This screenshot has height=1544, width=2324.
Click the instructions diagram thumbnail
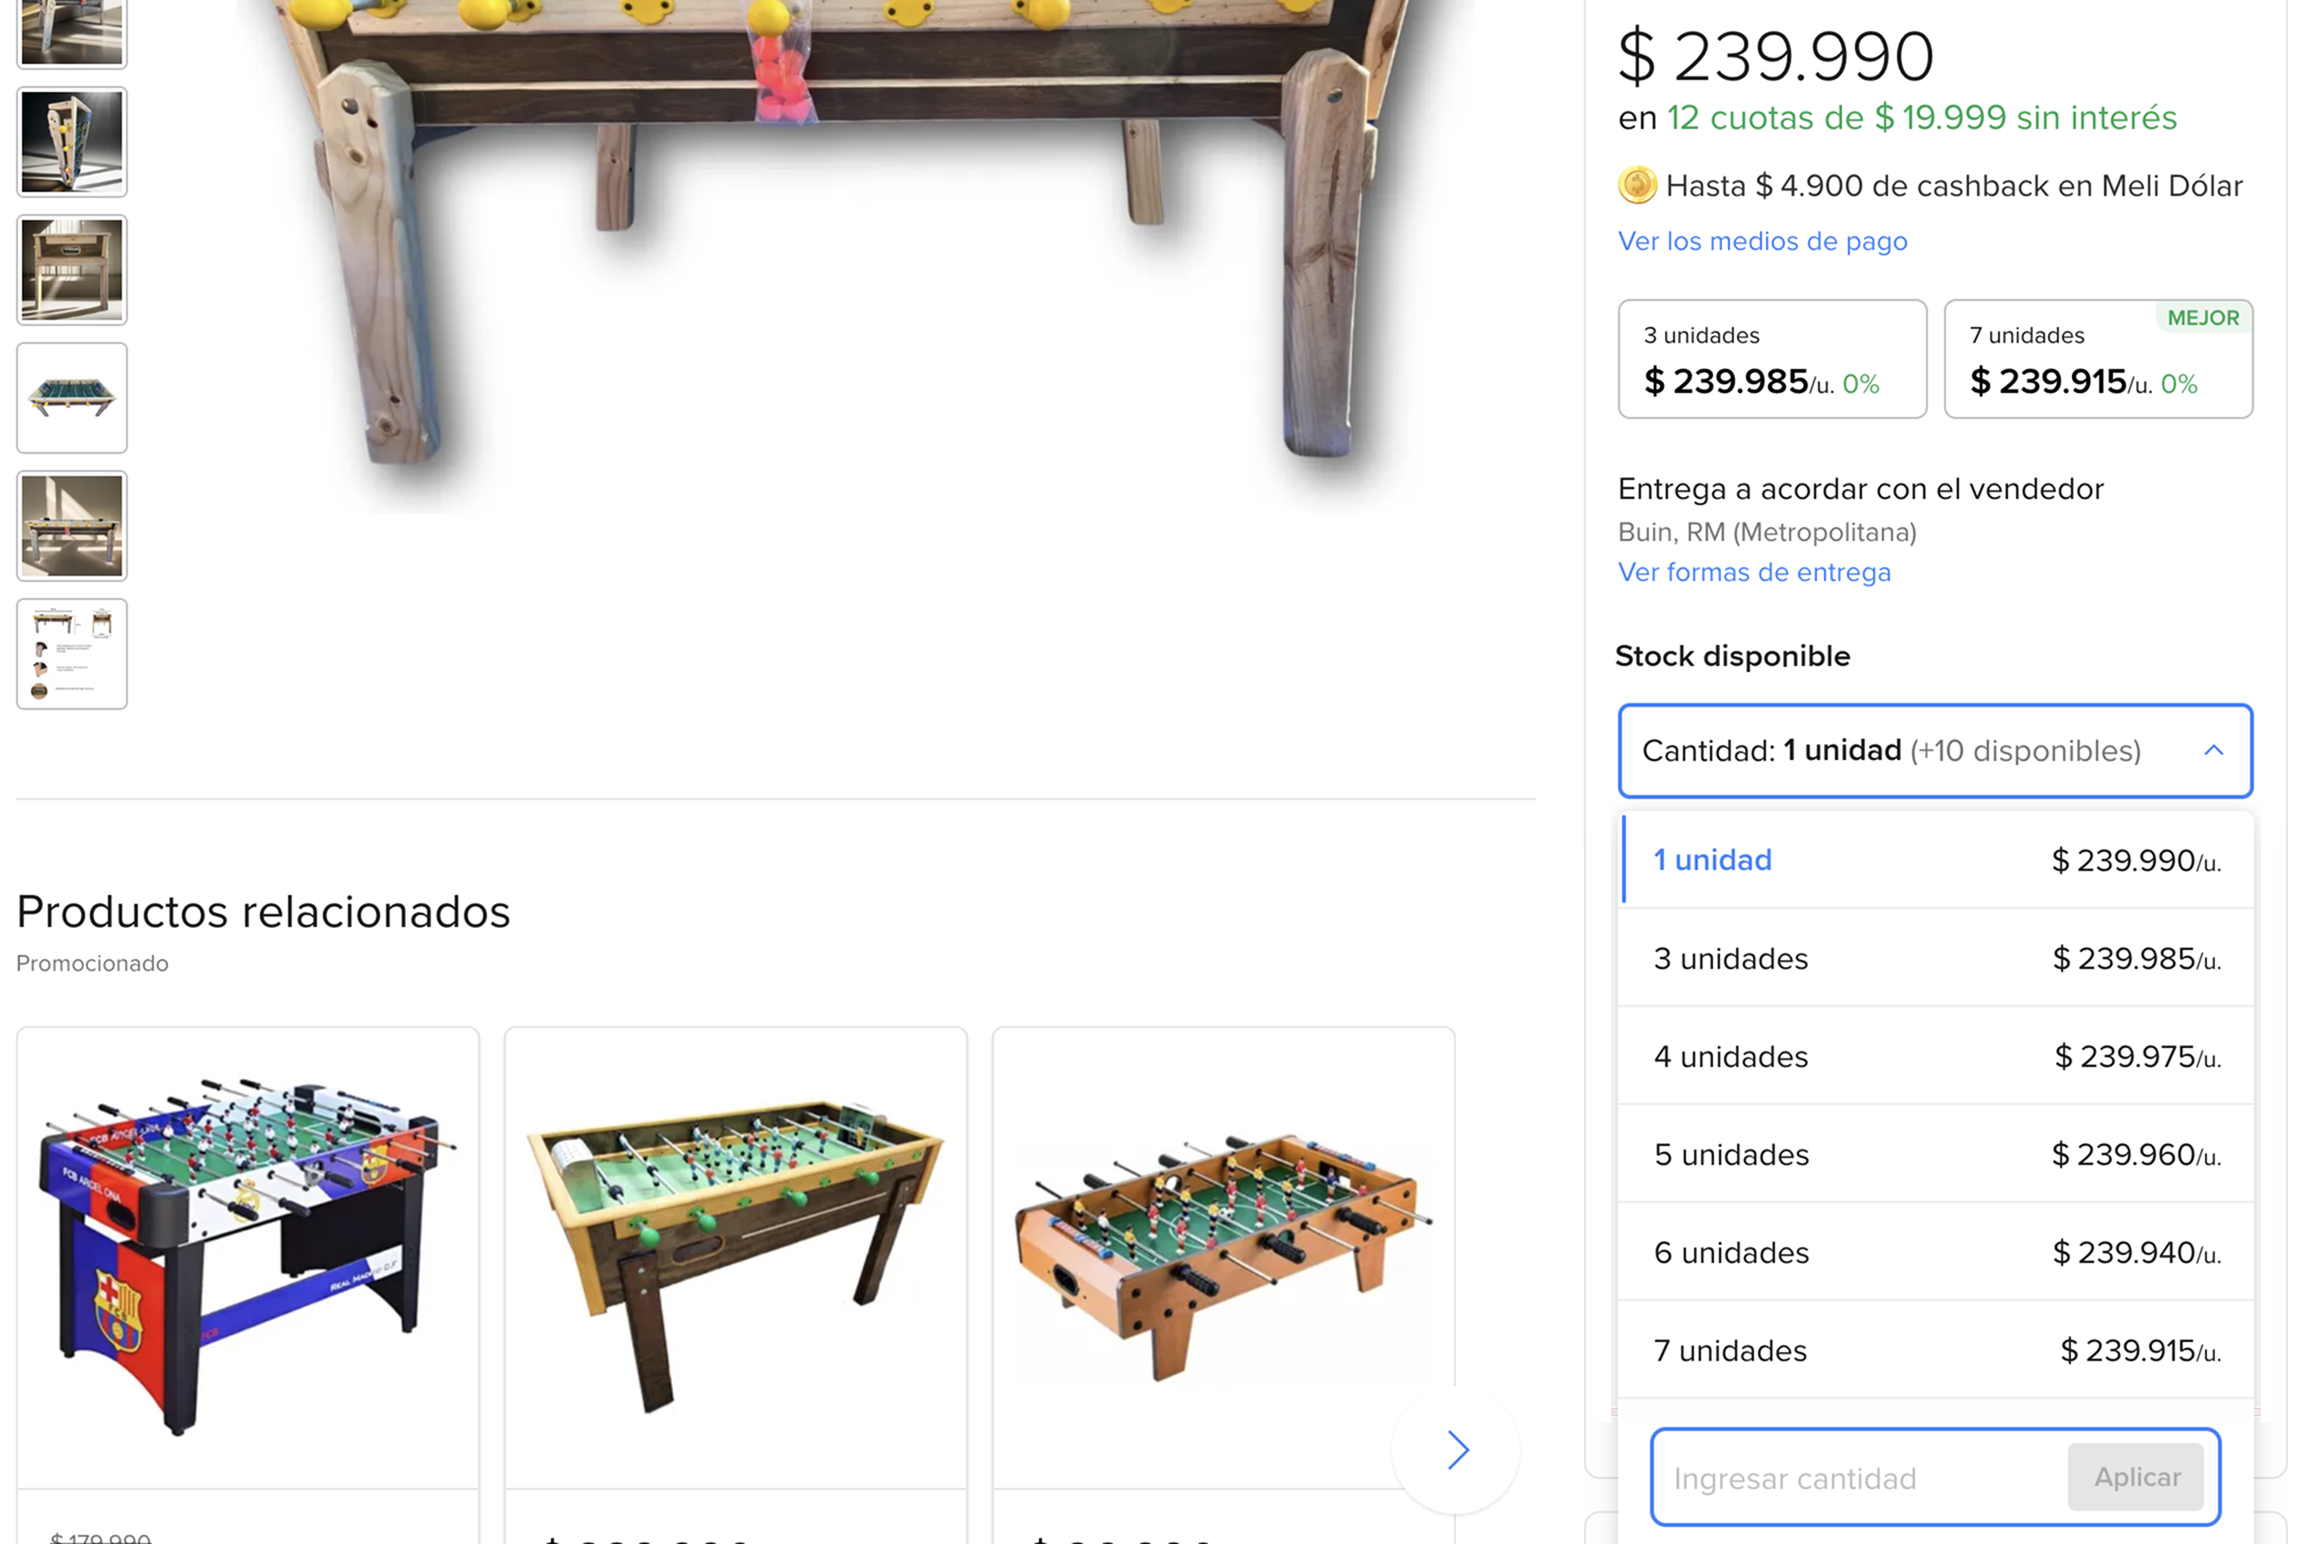pos(71,653)
